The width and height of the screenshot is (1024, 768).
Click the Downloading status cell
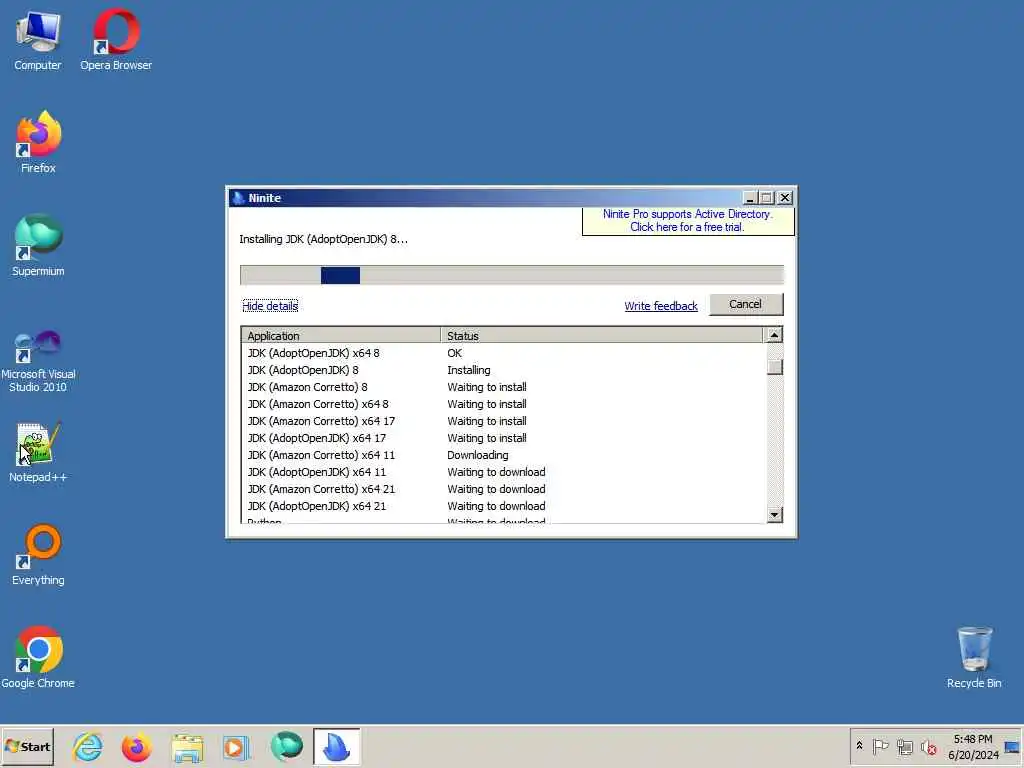click(477, 455)
